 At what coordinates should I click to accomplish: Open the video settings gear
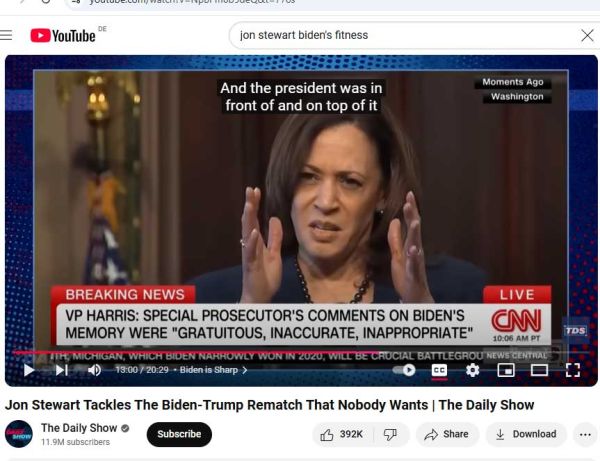[x=473, y=370]
